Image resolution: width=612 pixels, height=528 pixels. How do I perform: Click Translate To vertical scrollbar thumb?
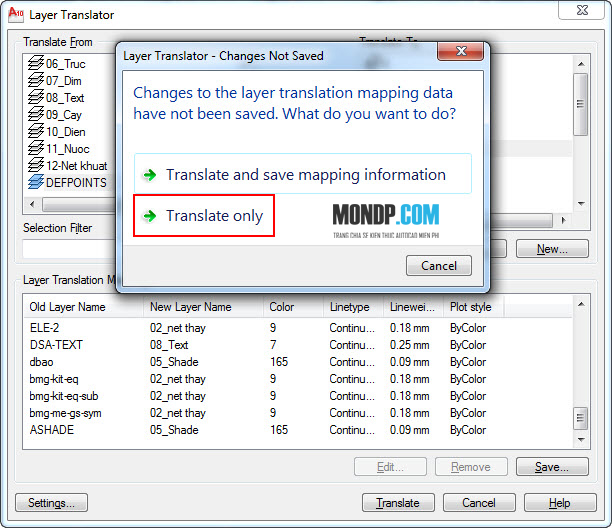click(x=581, y=104)
